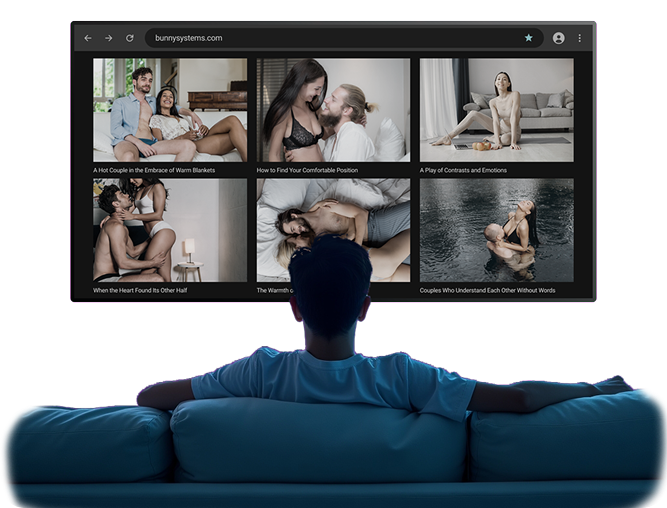Image resolution: width=667 pixels, height=508 pixels.
Task: Click 'A Hot Couple in the Embrace' caption
Action: (x=154, y=170)
